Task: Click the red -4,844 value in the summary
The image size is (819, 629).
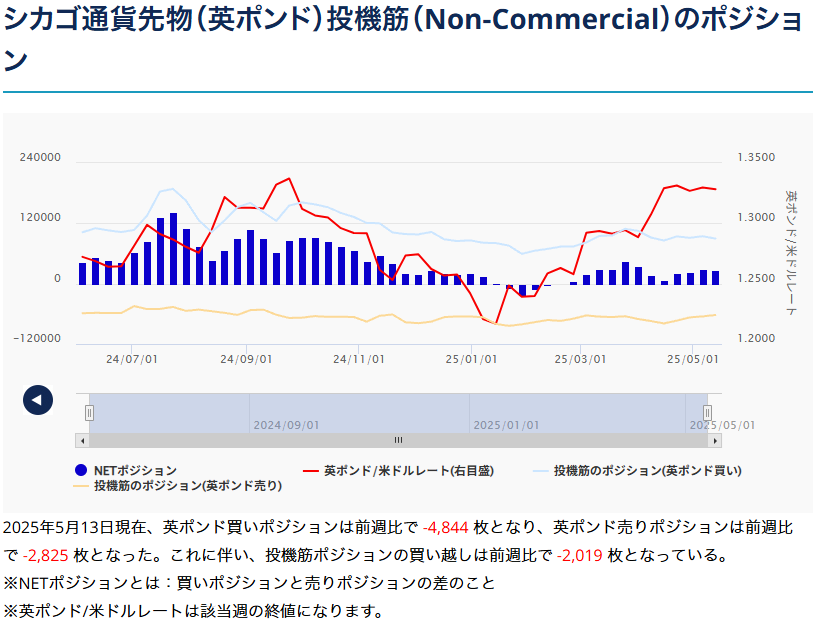Action: point(446,526)
